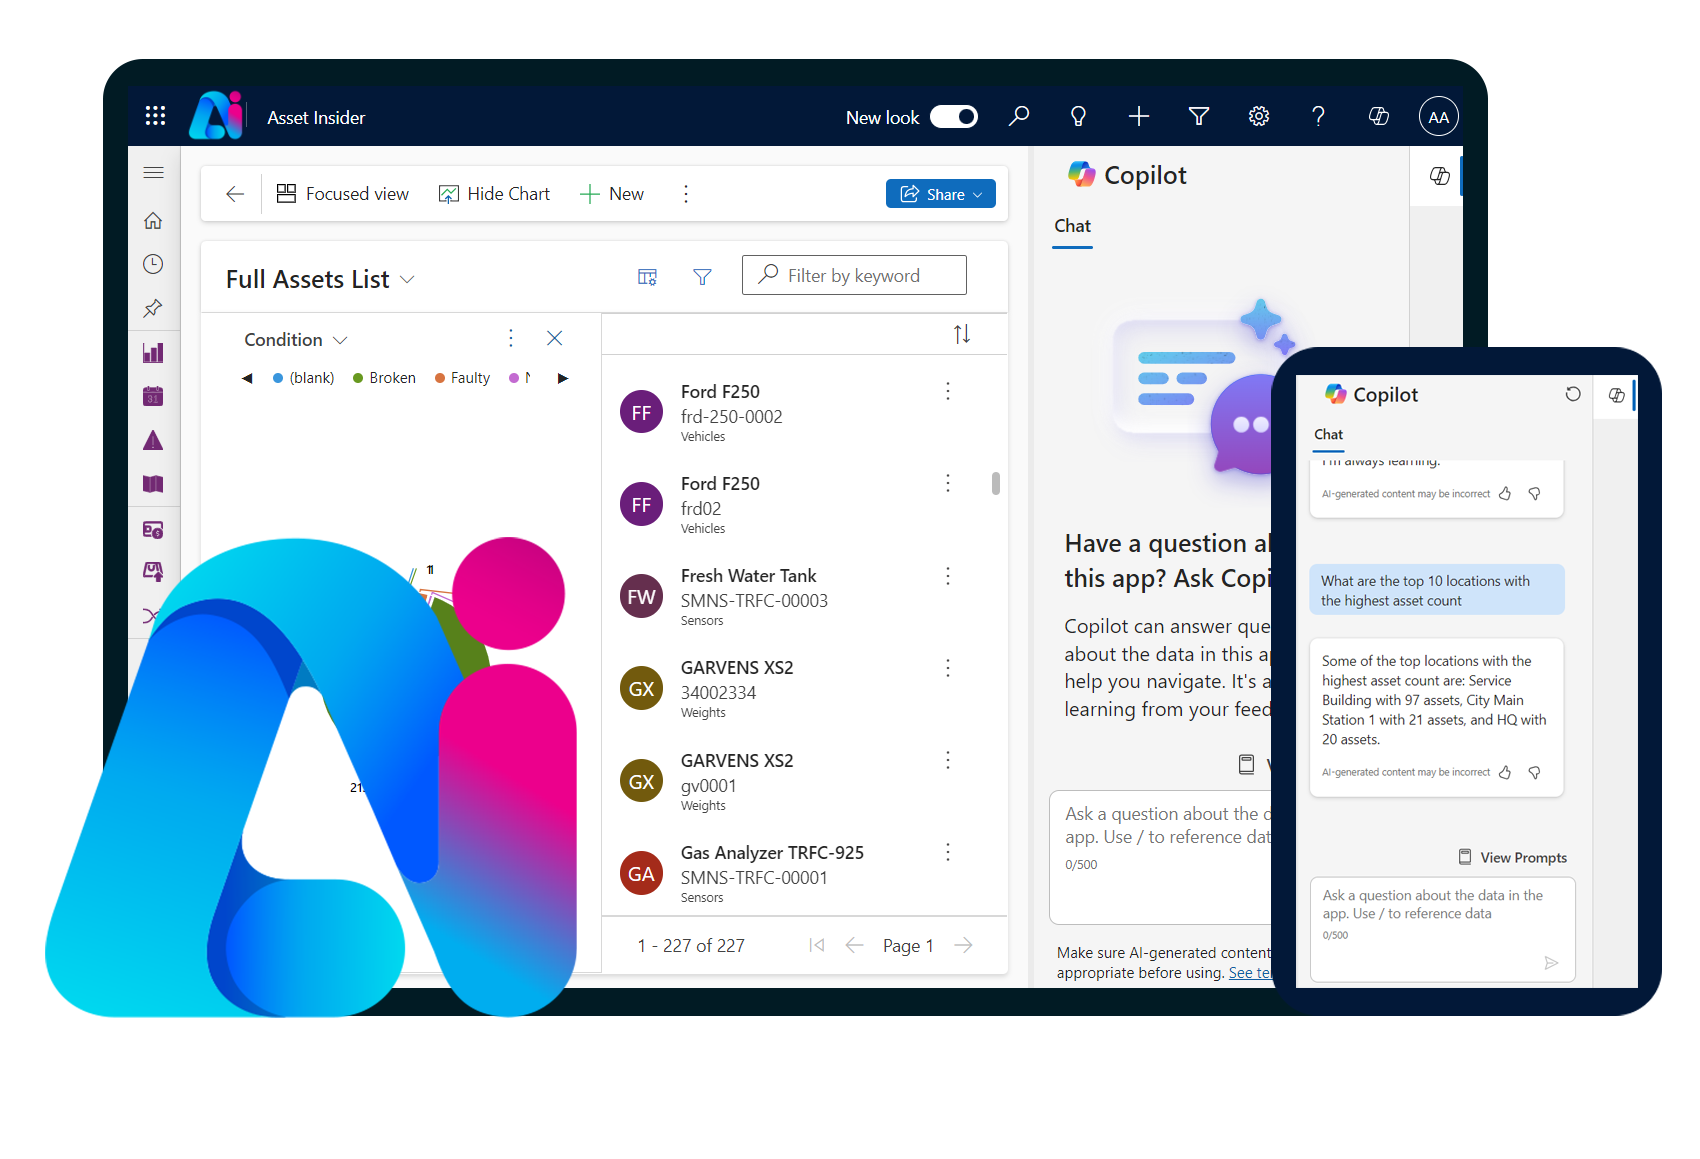The height and width of the screenshot is (1159, 1700).
Task: Open advanced find funnel in header
Action: pos(1199,116)
